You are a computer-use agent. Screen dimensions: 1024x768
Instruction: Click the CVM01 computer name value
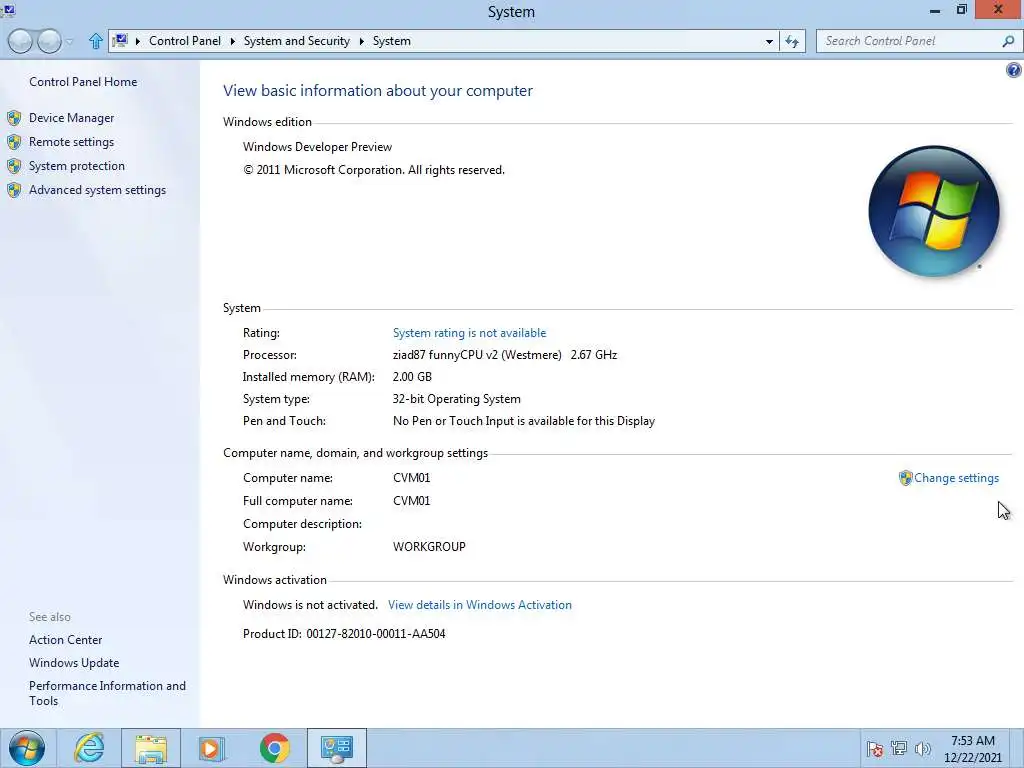pyautogui.click(x=411, y=478)
